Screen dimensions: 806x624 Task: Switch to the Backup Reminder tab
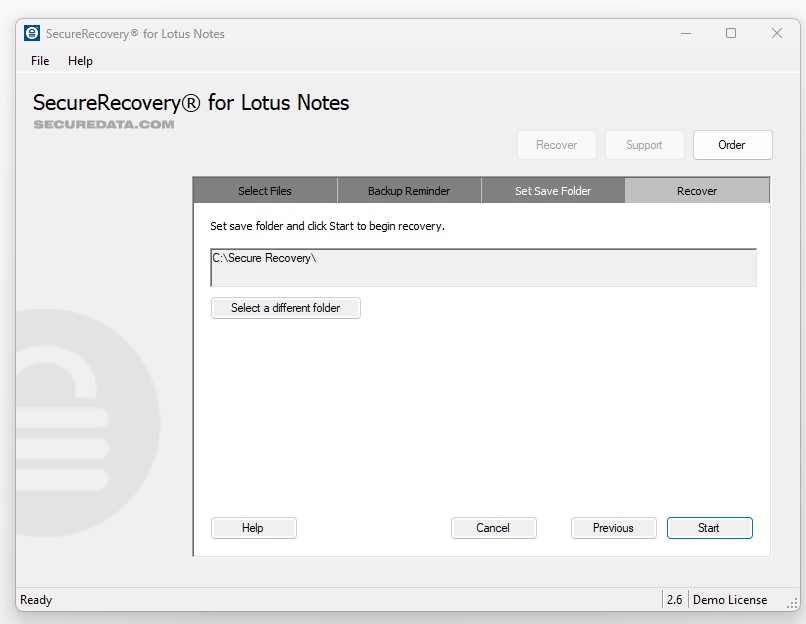(408, 190)
